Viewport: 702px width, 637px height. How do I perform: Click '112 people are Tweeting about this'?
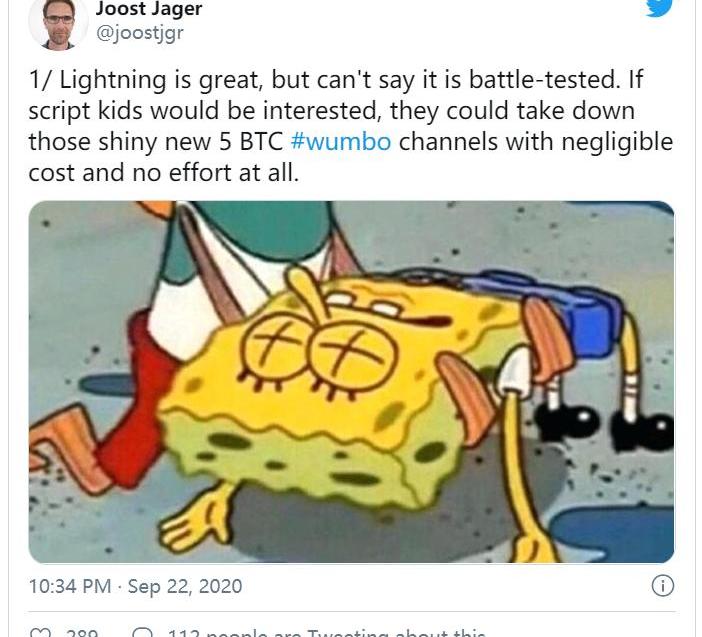327,633
